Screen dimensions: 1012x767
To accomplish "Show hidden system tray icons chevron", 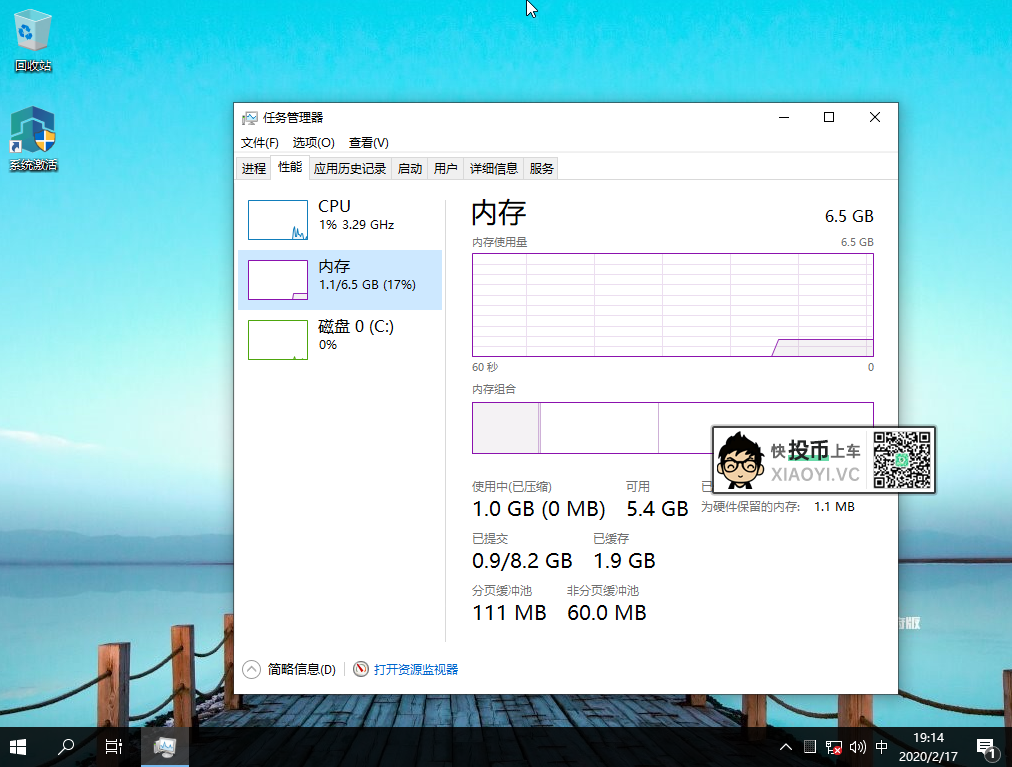I will 786,747.
